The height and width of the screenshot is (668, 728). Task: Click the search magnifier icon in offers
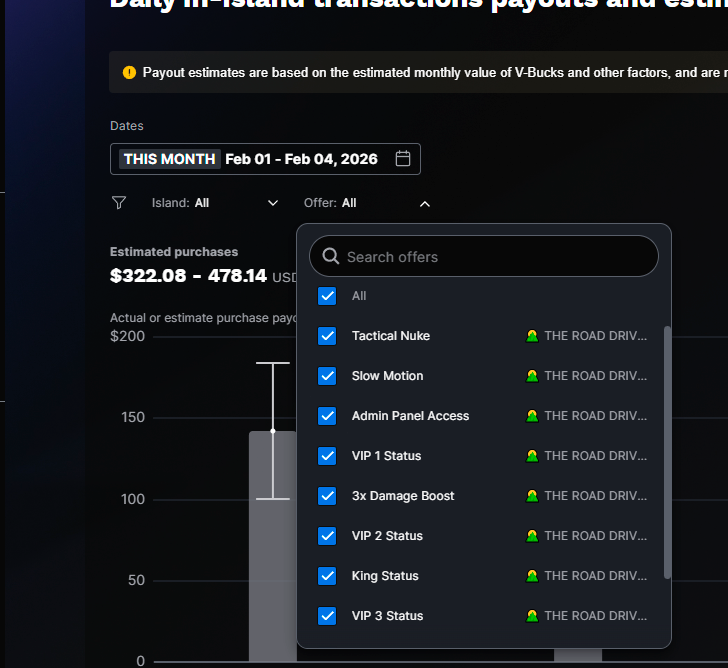coord(331,256)
